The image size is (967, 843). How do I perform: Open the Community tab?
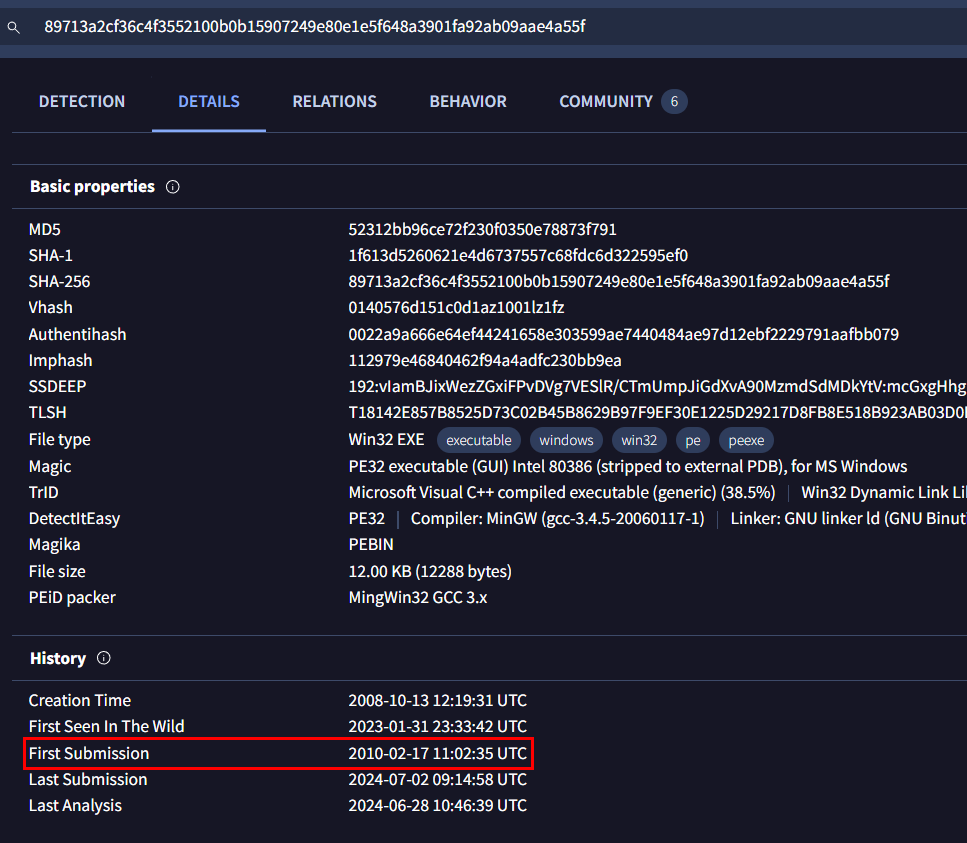click(606, 102)
